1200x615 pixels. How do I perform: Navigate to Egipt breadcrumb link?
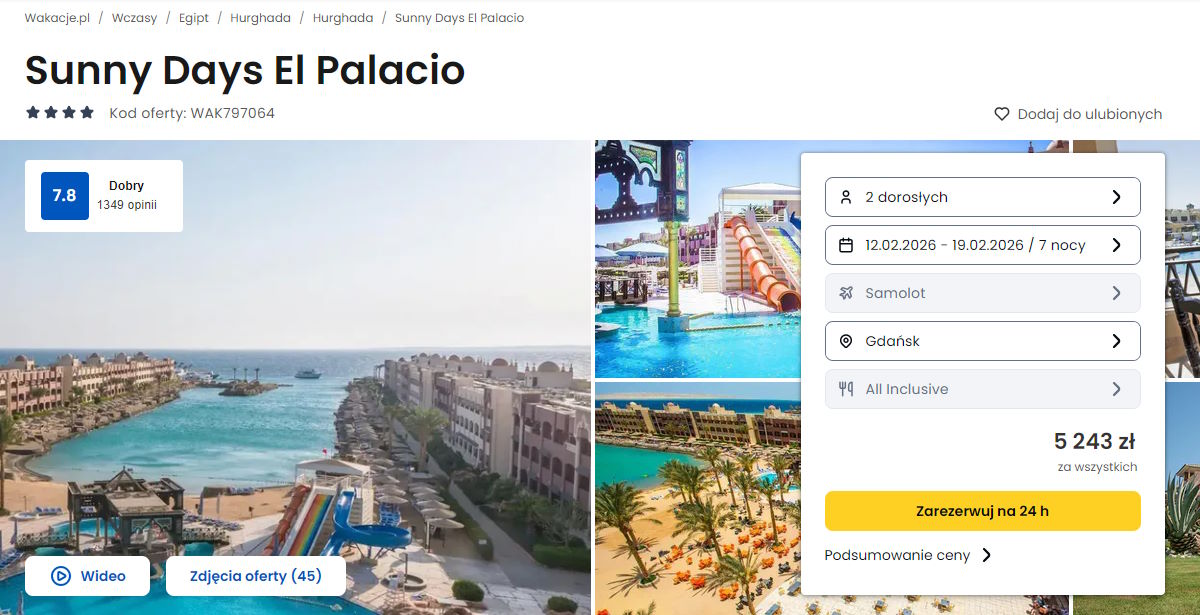coord(194,18)
